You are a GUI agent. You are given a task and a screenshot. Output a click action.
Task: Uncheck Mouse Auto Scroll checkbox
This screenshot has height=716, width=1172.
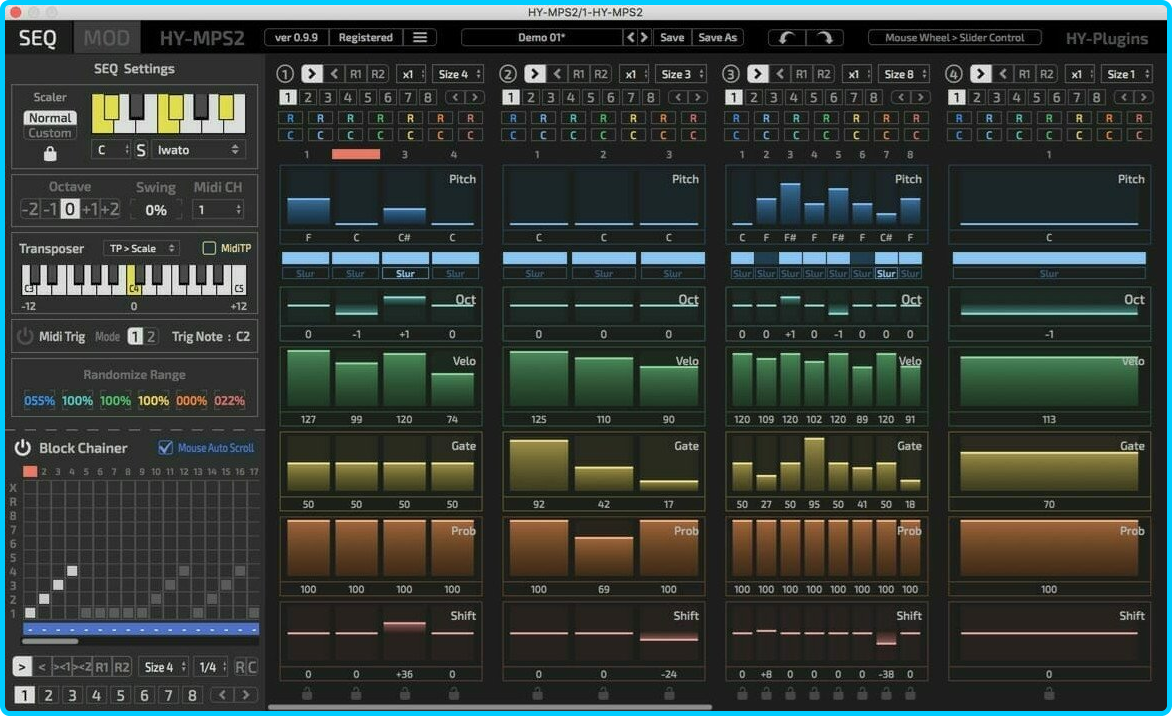(165, 448)
